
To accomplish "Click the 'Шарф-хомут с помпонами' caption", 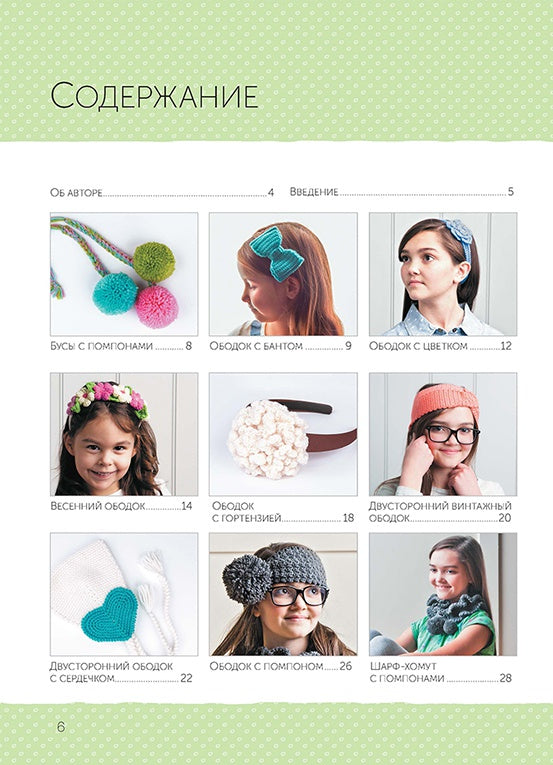I will [441, 672].
